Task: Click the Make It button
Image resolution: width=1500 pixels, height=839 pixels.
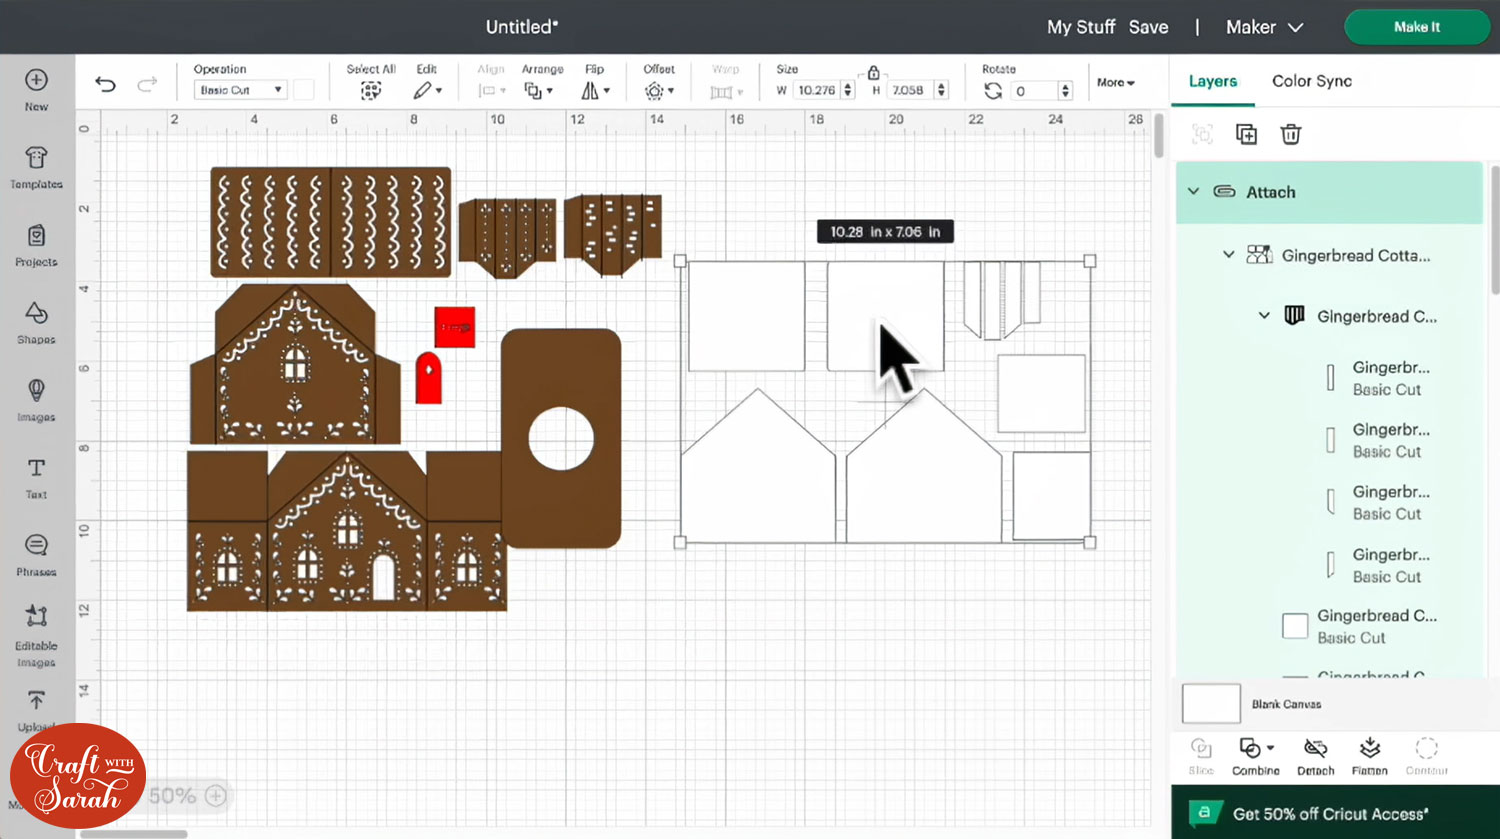Action: [1416, 27]
